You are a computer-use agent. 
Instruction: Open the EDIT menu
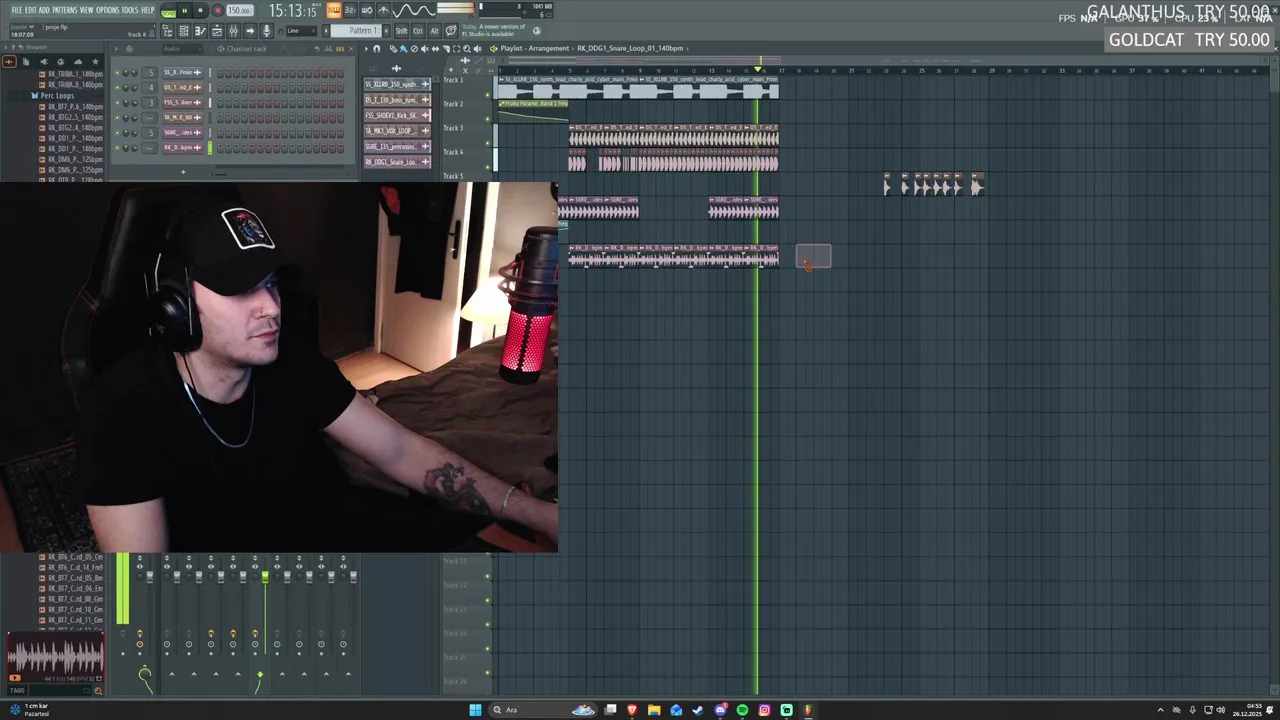(x=31, y=10)
